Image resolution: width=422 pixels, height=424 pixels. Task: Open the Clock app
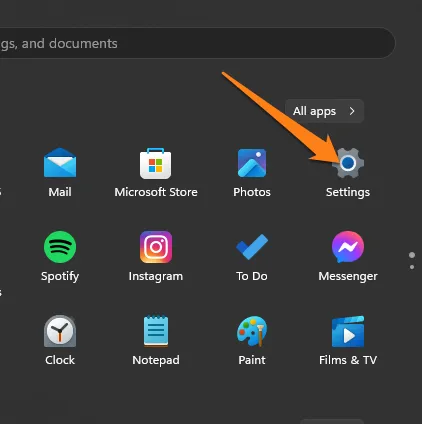[60, 331]
